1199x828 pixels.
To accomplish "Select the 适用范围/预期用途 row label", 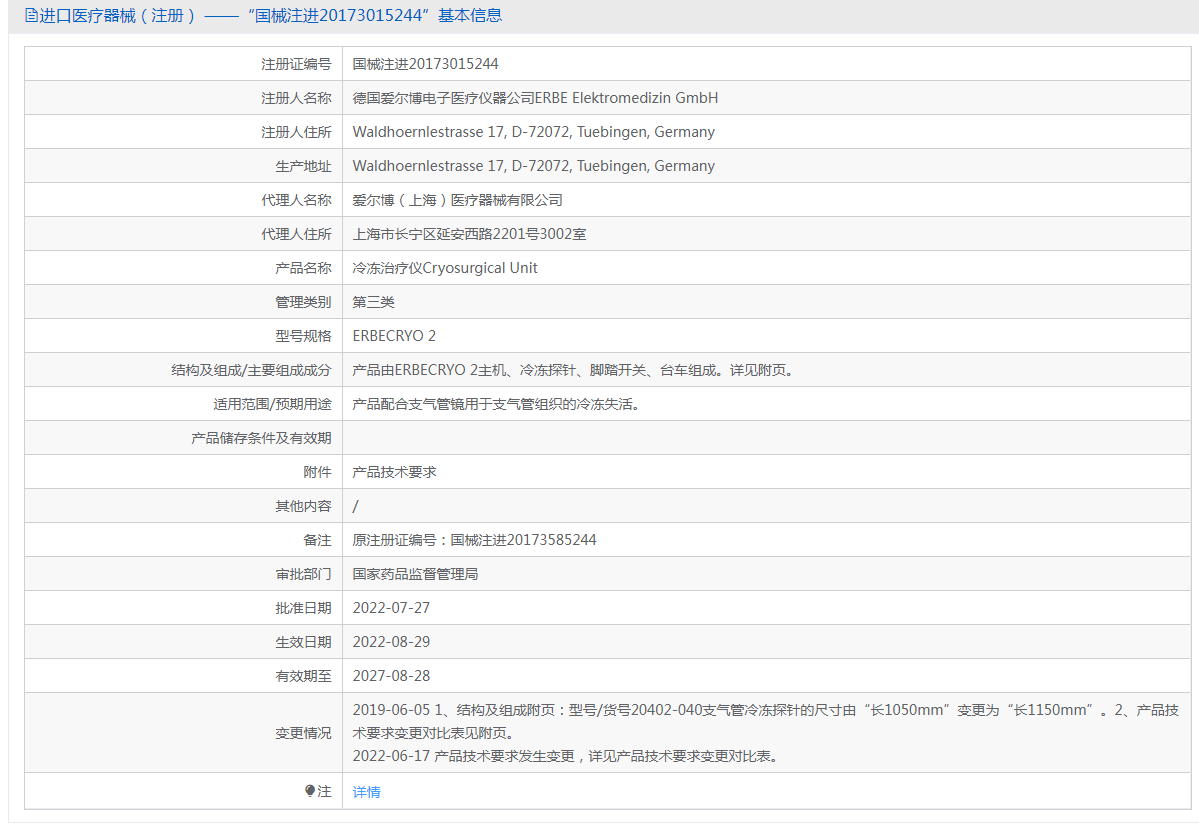I will pos(272,404).
